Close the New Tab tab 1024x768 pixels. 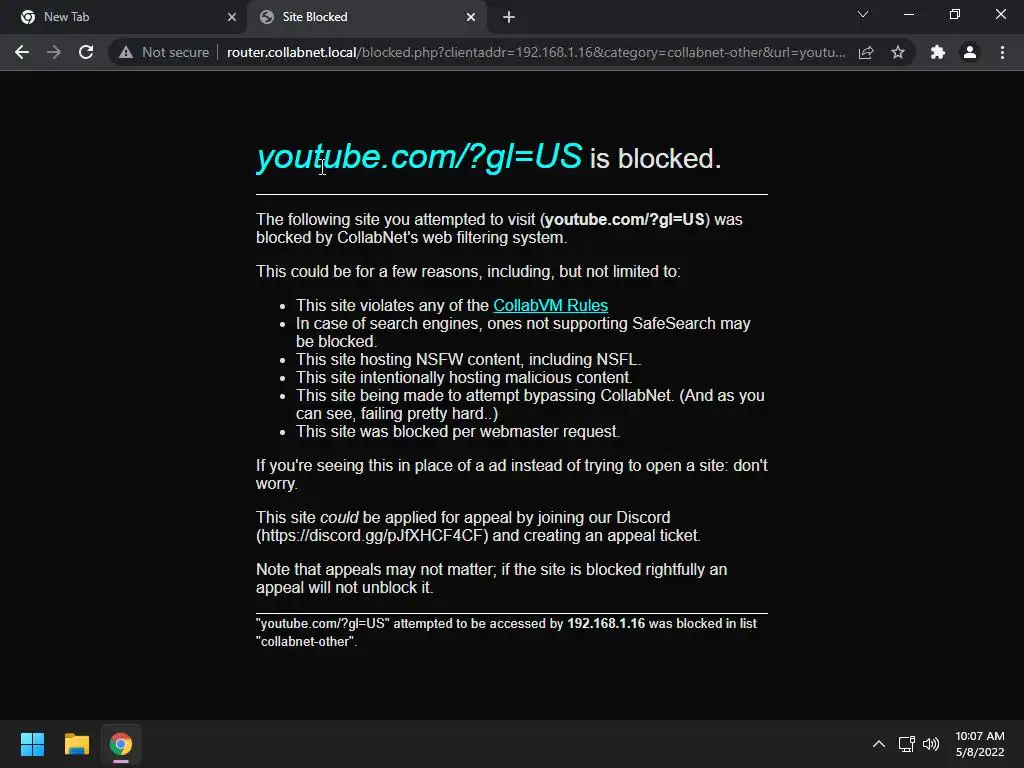point(232,17)
